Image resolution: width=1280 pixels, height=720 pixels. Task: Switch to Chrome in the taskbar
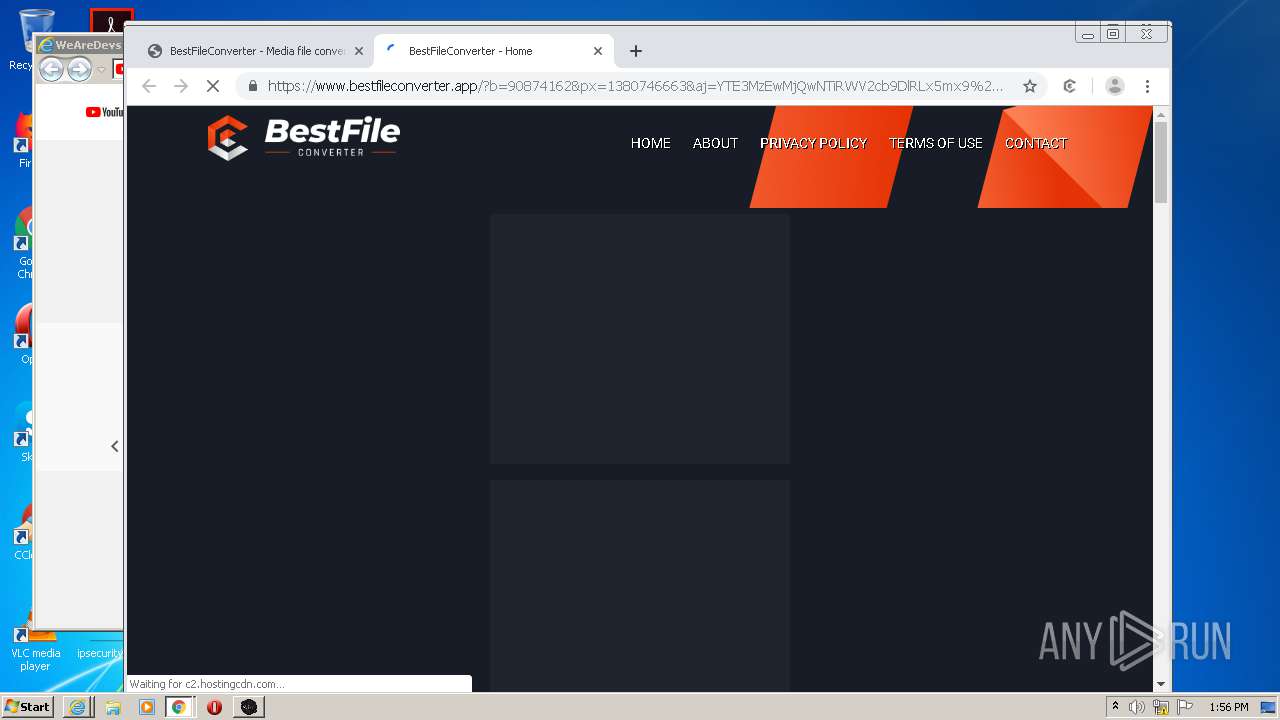click(x=179, y=707)
